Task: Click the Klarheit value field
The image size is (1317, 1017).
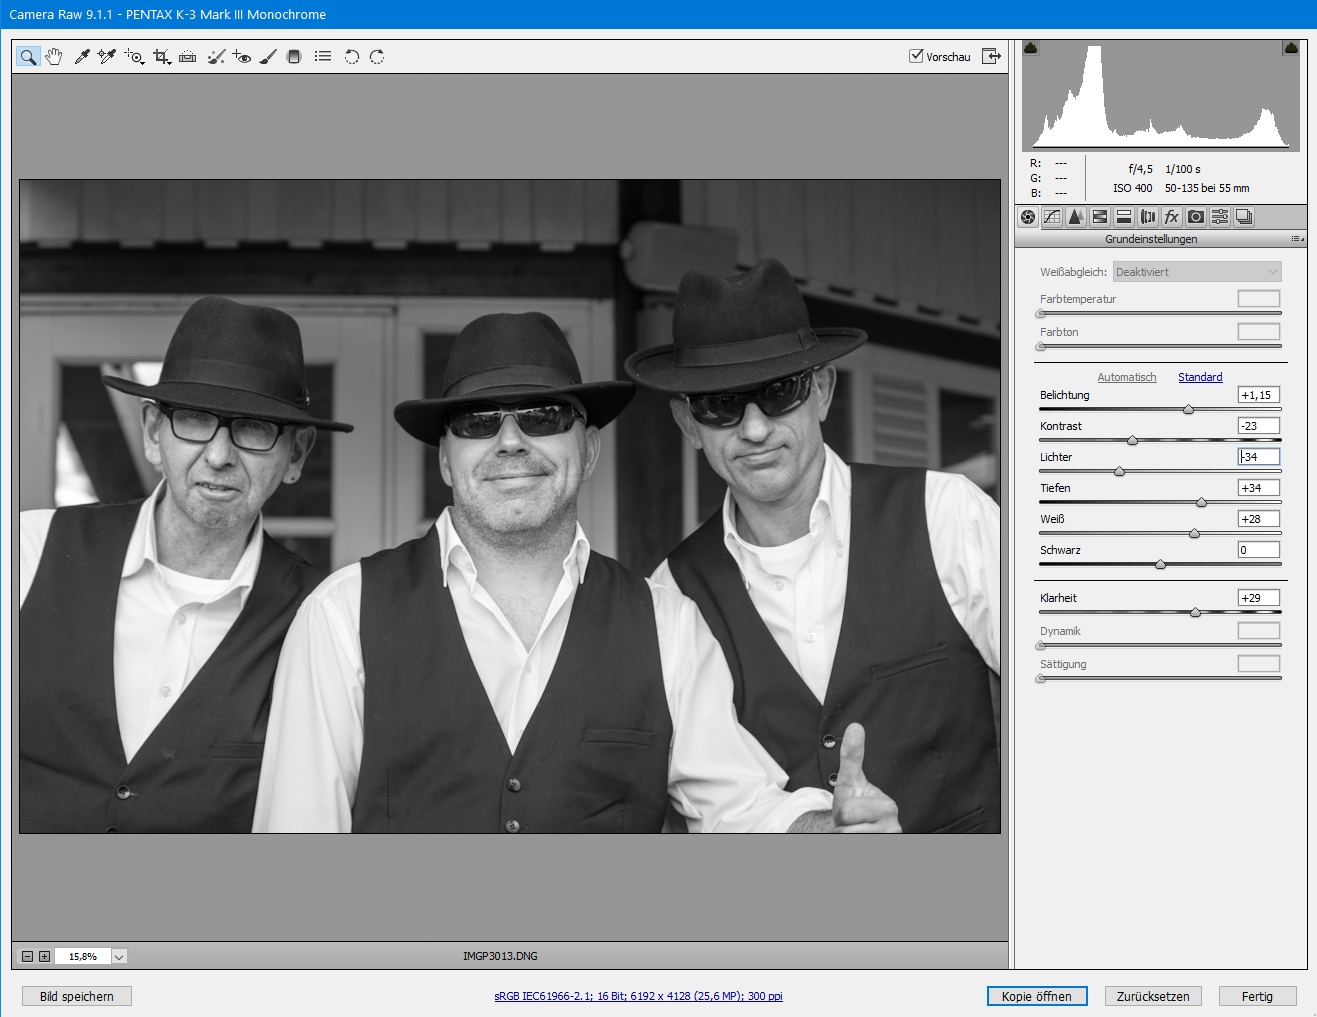Action: coord(1259,598)
